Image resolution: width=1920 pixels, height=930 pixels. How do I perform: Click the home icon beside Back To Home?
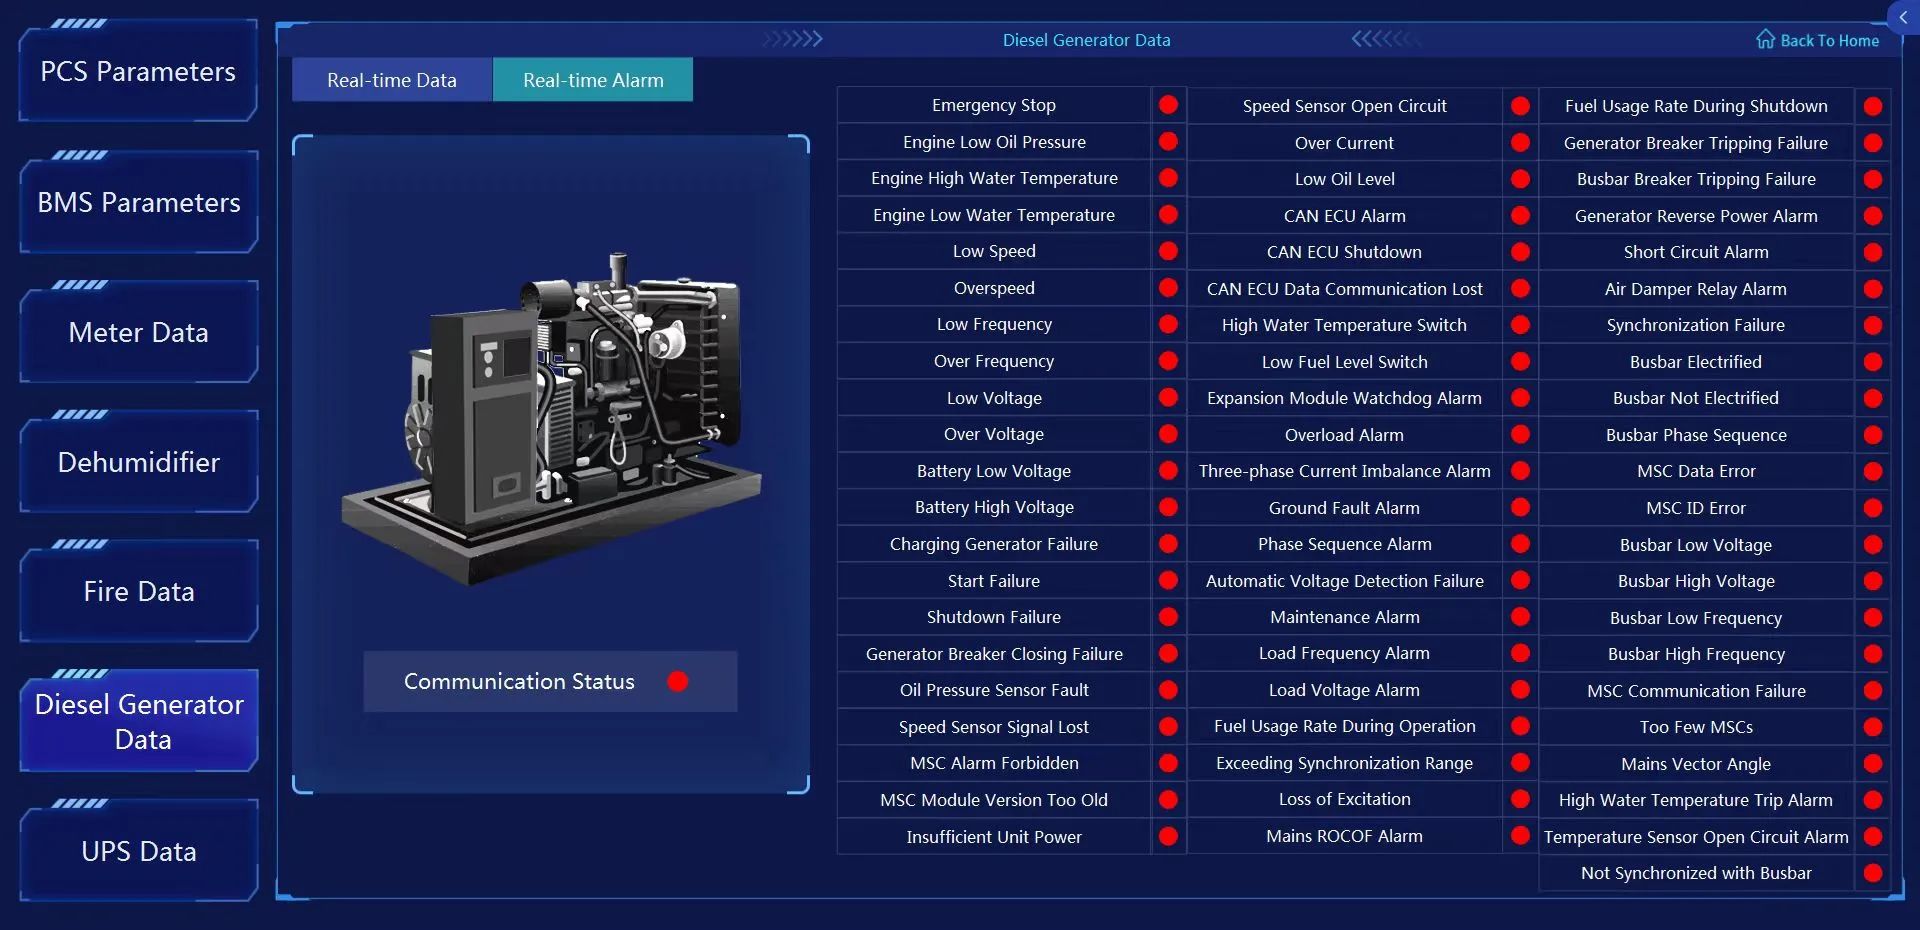1765,39
